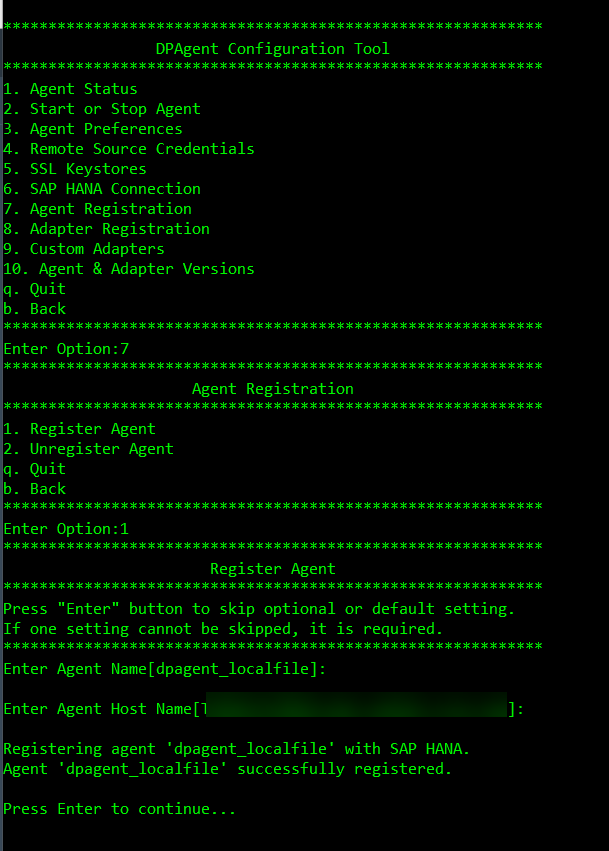The width and height of the screenshot is (609, 851).
Task: Click the "5. SSL Keystores" line
Action: tap(74, 169)
